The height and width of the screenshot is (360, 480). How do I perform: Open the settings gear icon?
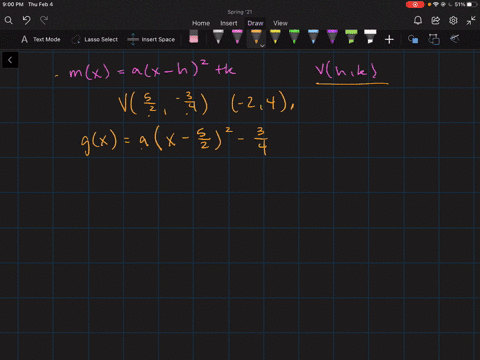[x=453, y=21]
